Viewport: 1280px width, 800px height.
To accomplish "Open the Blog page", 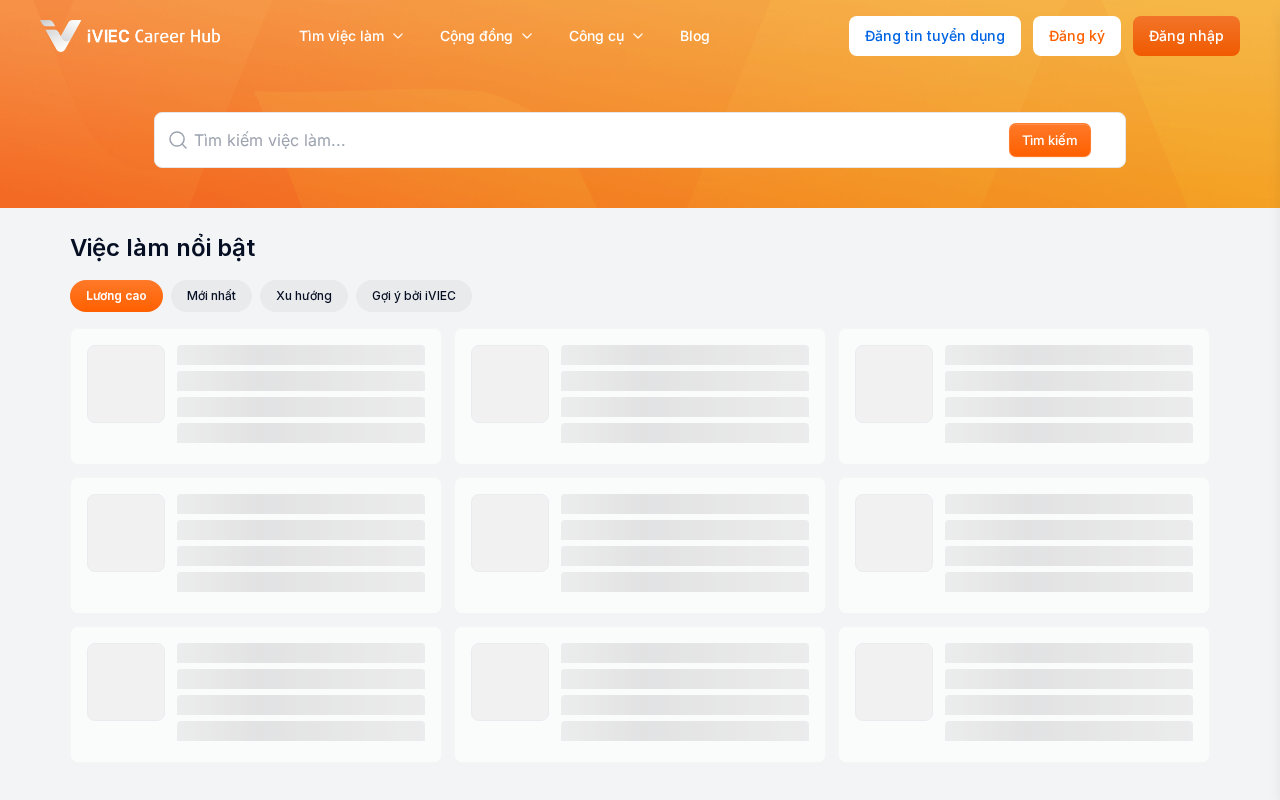I will (694, 36).
